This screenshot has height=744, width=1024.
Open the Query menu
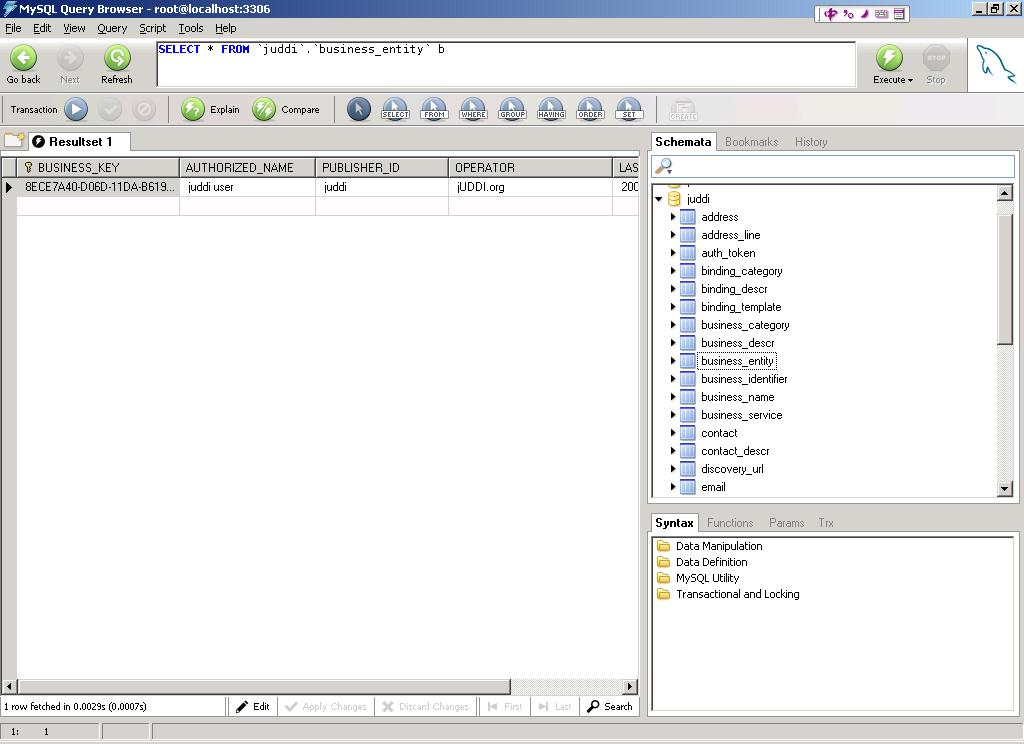(x=112, y=28)
